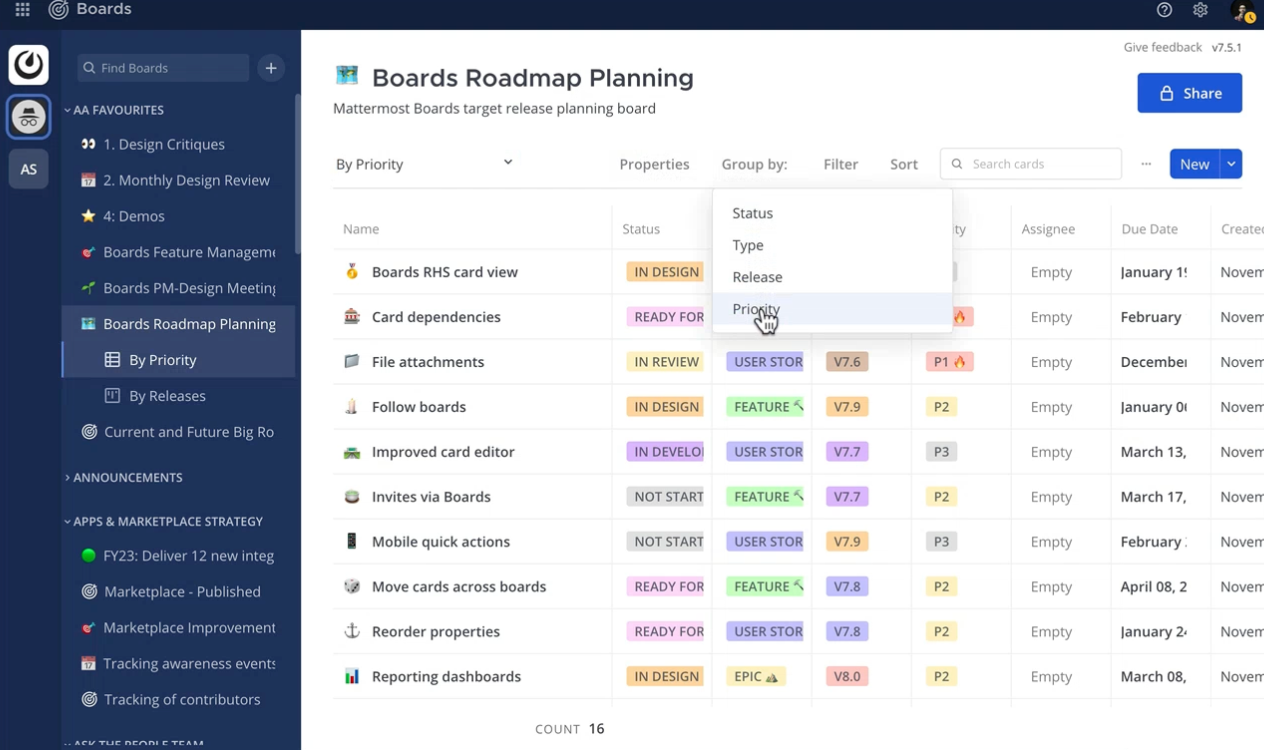Click the plus icon to add board

coord(270,68)
